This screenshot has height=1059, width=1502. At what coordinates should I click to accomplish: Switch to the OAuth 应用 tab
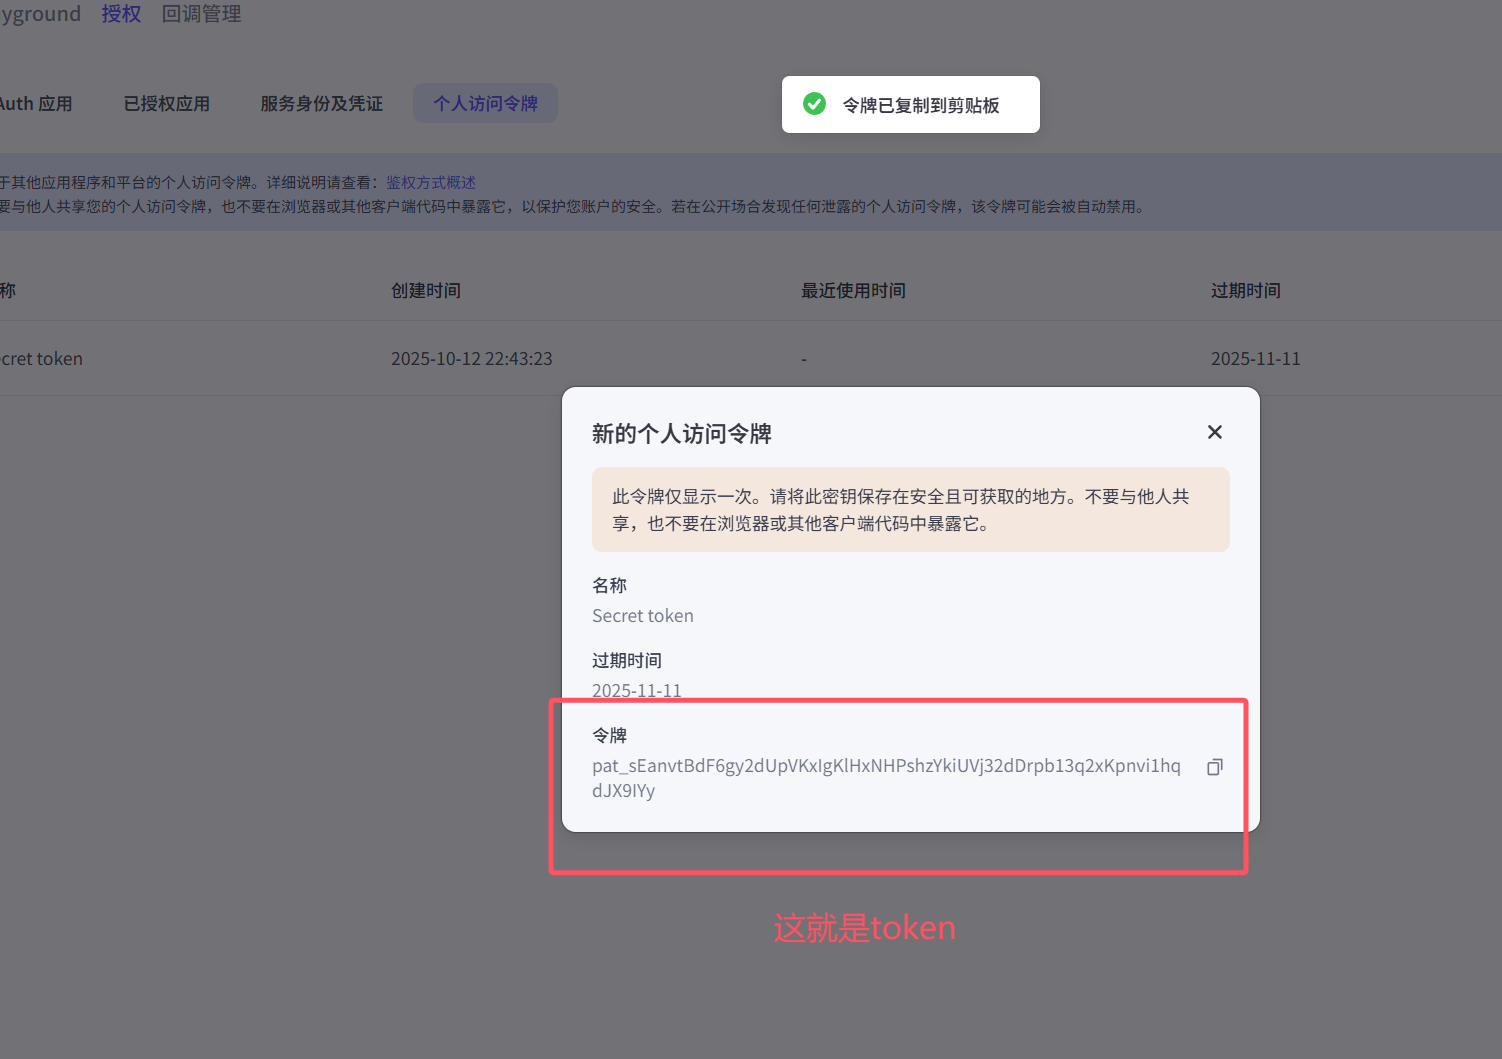36,104
